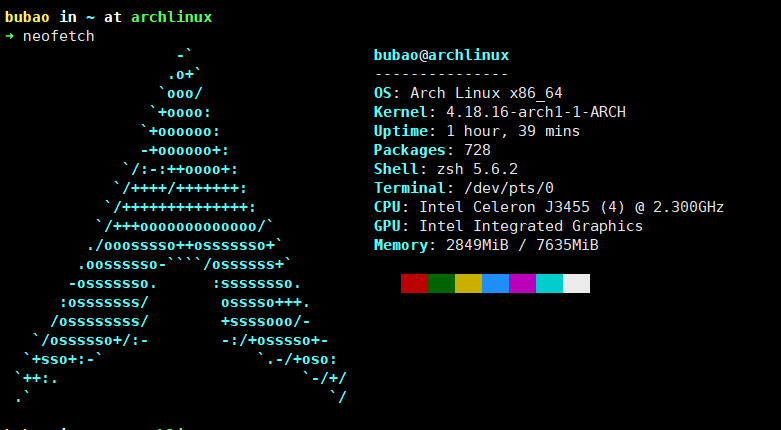Click 'Arch Linux x86_64' OS value
The image size is (781, 430).
point(486,93)
